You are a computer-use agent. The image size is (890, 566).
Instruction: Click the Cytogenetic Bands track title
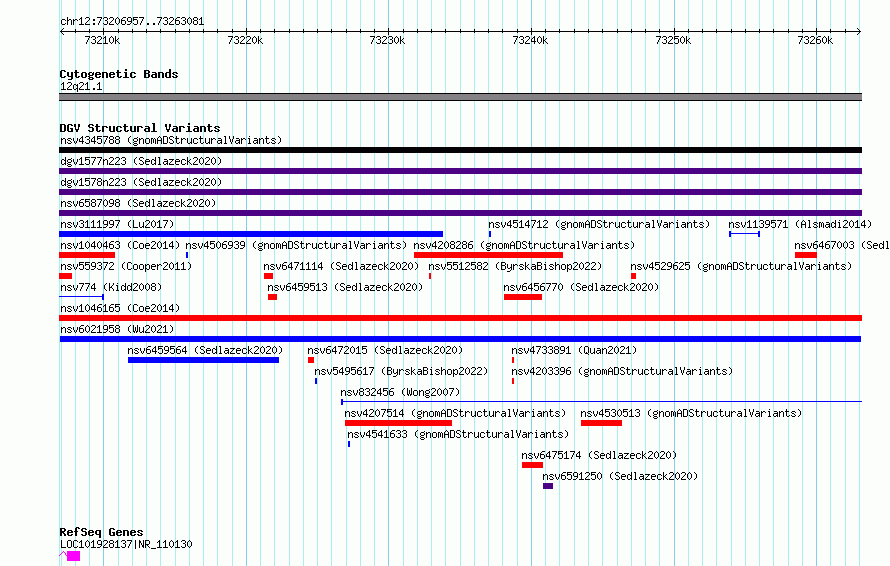coord(119,74)
